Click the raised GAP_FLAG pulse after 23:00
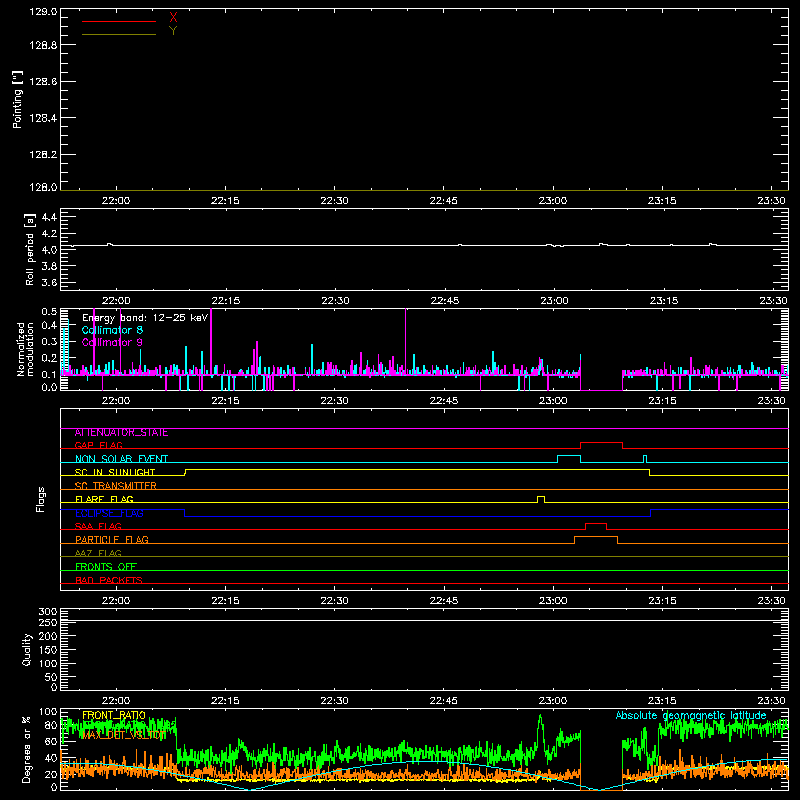This screenshot has width=800, height=800. (x=602, y=443)
